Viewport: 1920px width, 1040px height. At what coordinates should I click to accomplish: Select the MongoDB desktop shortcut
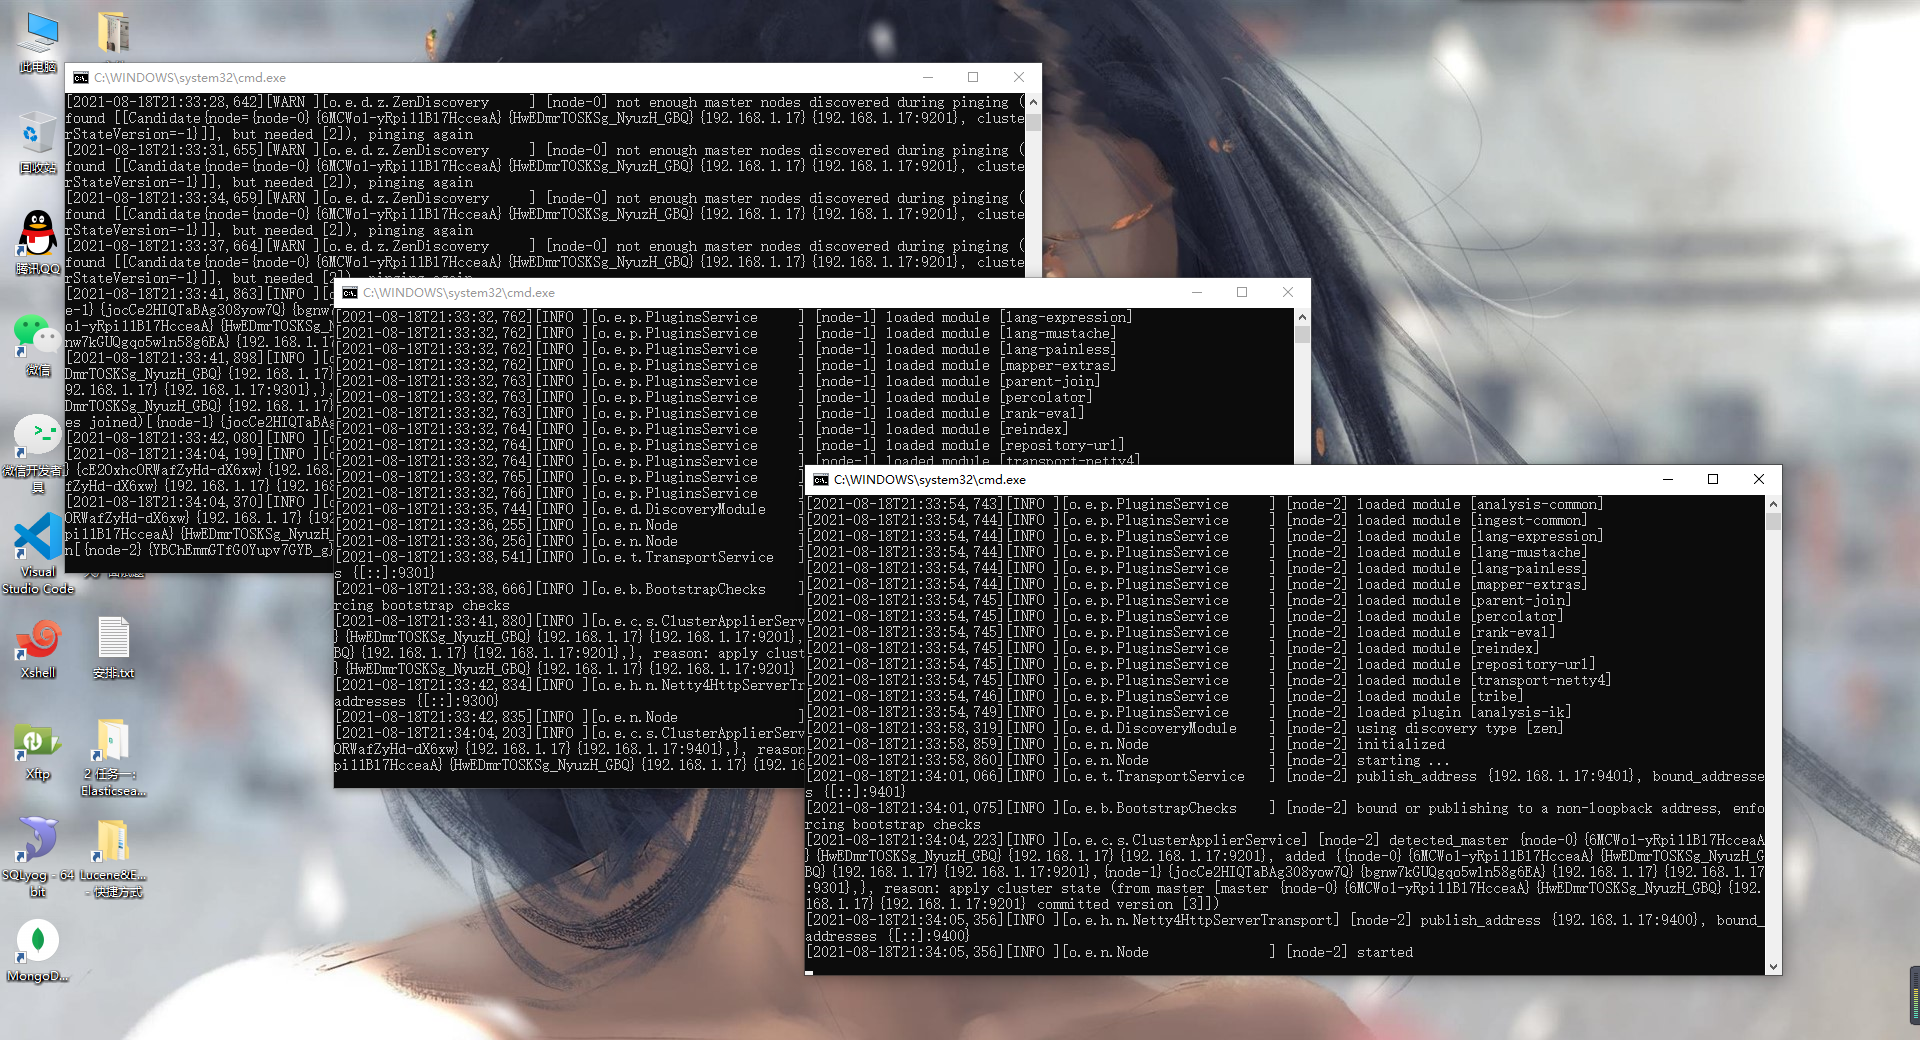click(x=38, y=950)
